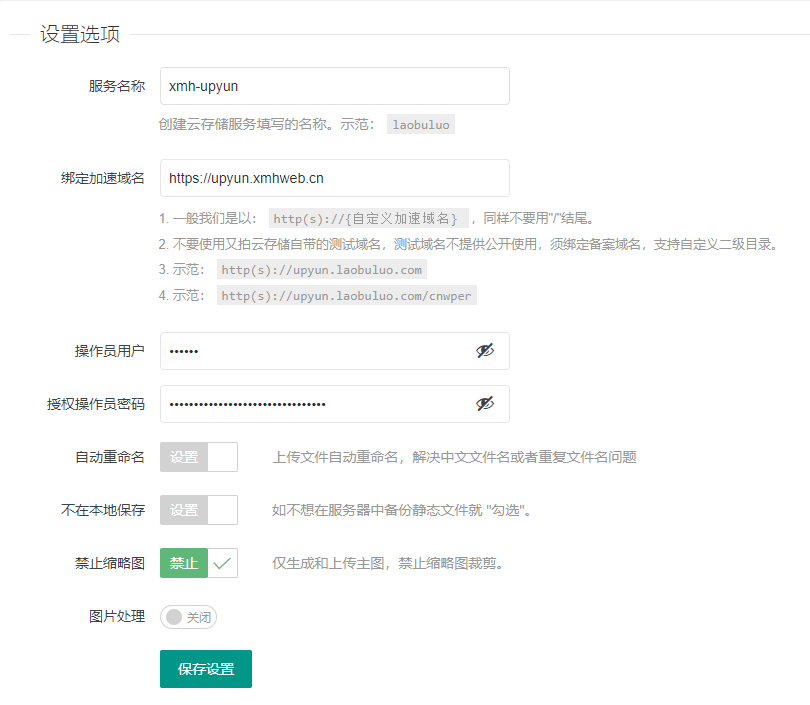Click description 上传文件自动重命名 text

click(x=454, y=457)
